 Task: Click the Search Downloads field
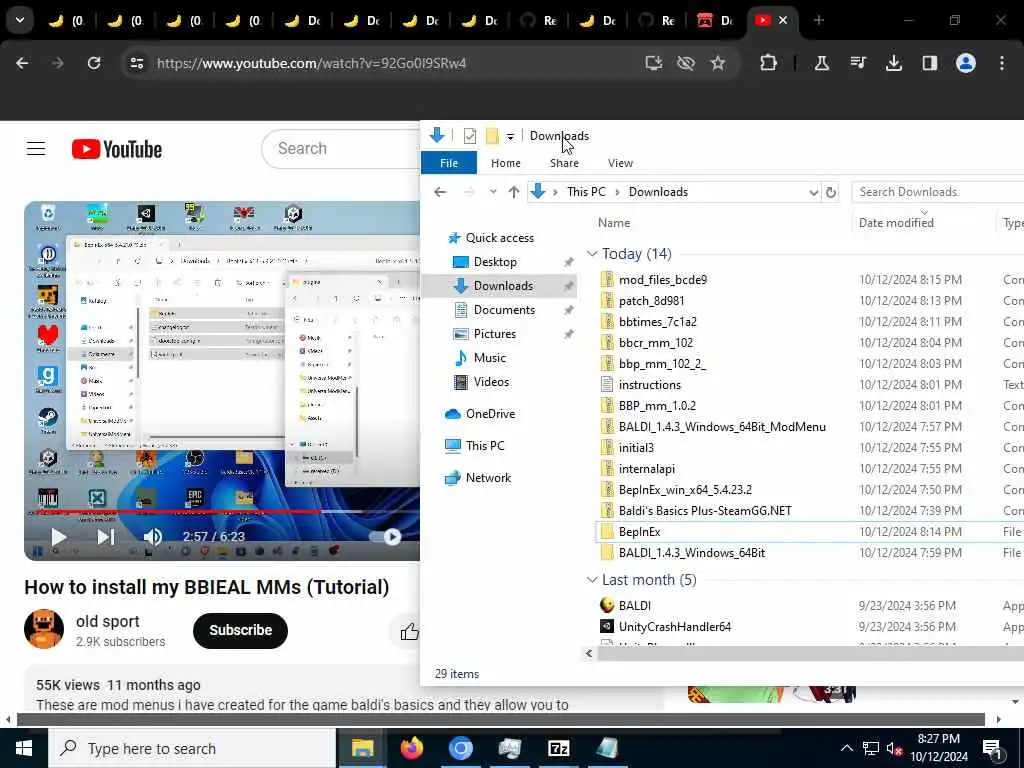point(938,192)
